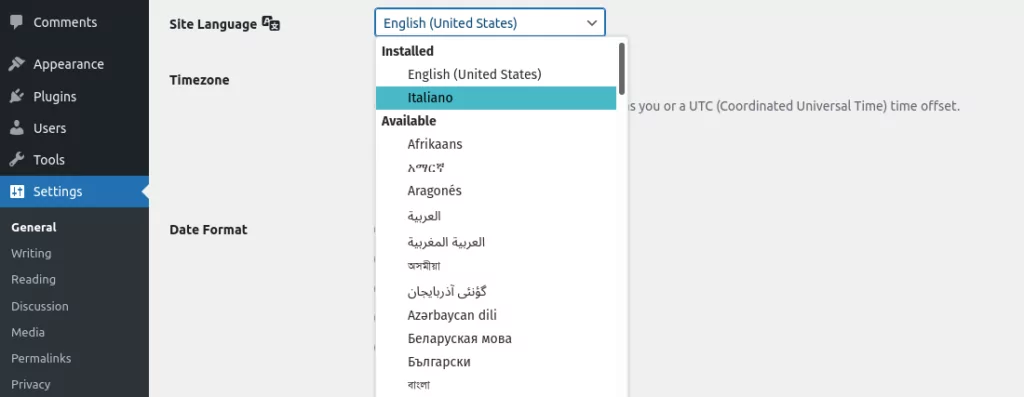Click the Settings sliders icon

click(x=17, y=191)
